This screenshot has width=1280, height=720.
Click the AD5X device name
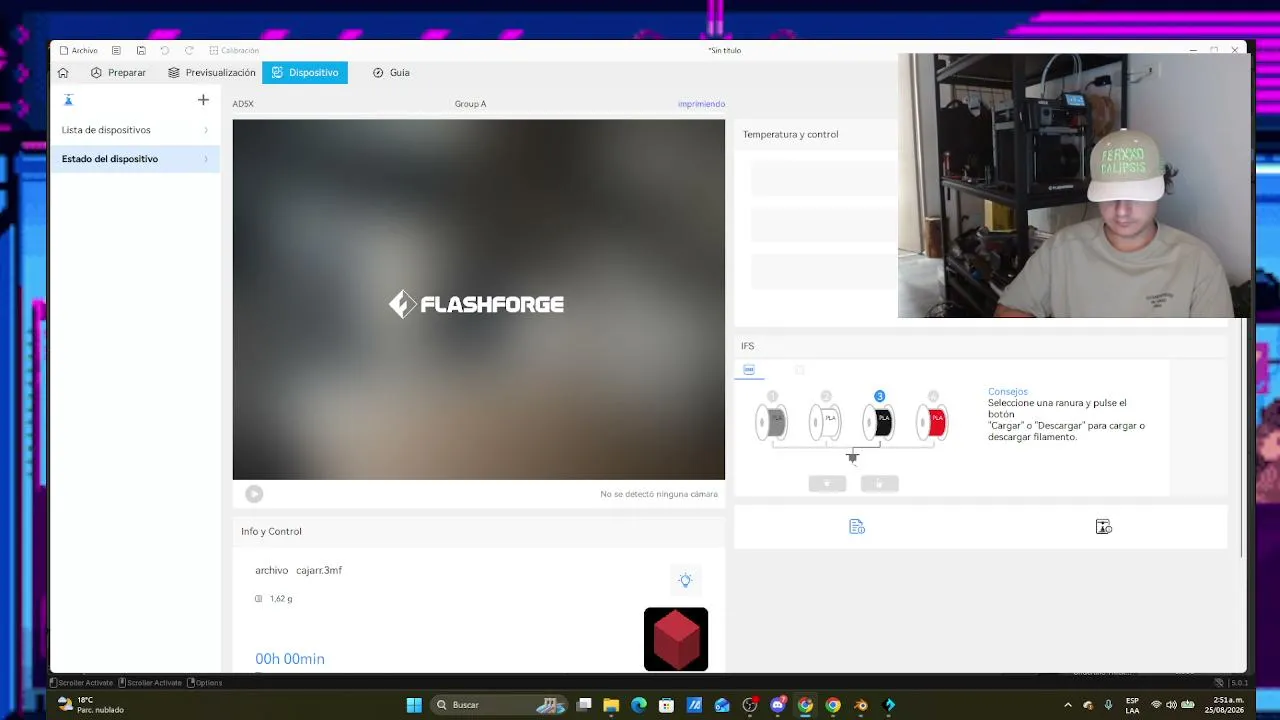(x=243, y=104)
